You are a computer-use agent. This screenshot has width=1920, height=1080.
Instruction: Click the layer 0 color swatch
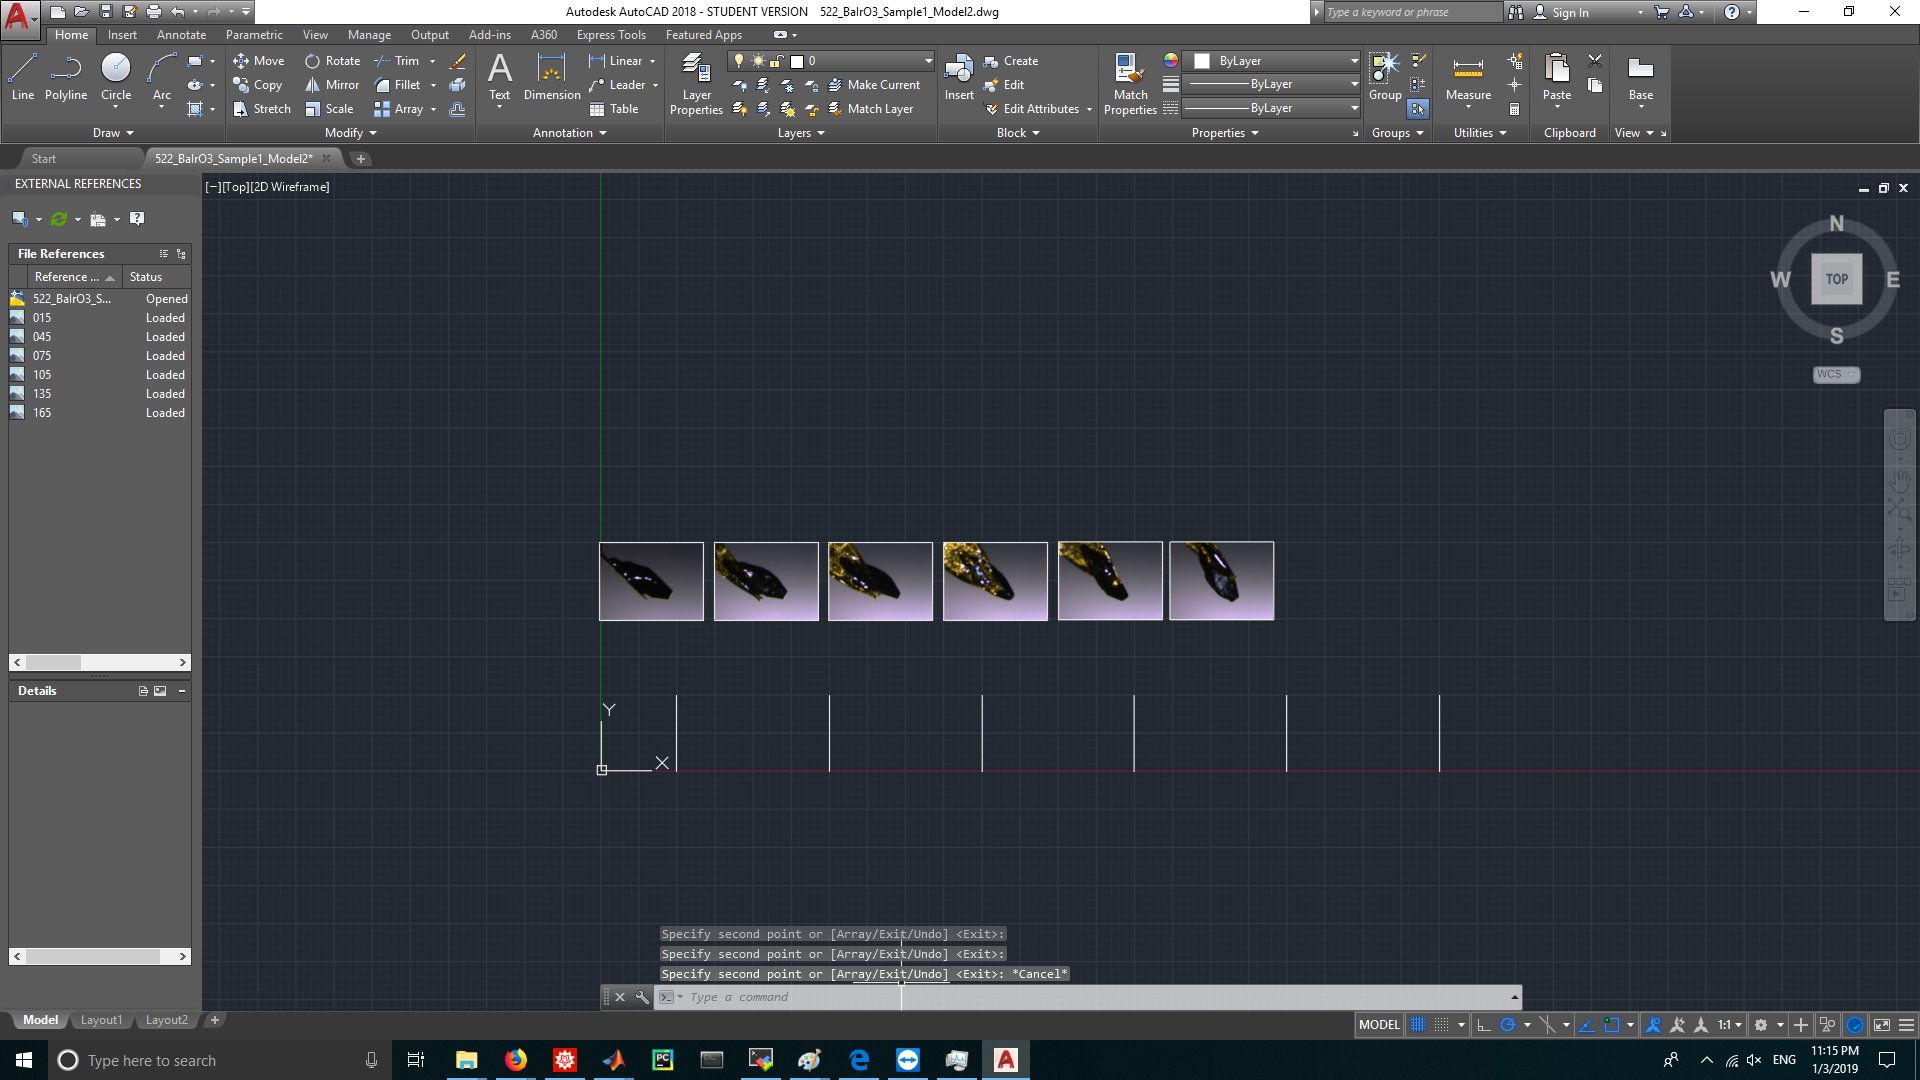[798, 61]
